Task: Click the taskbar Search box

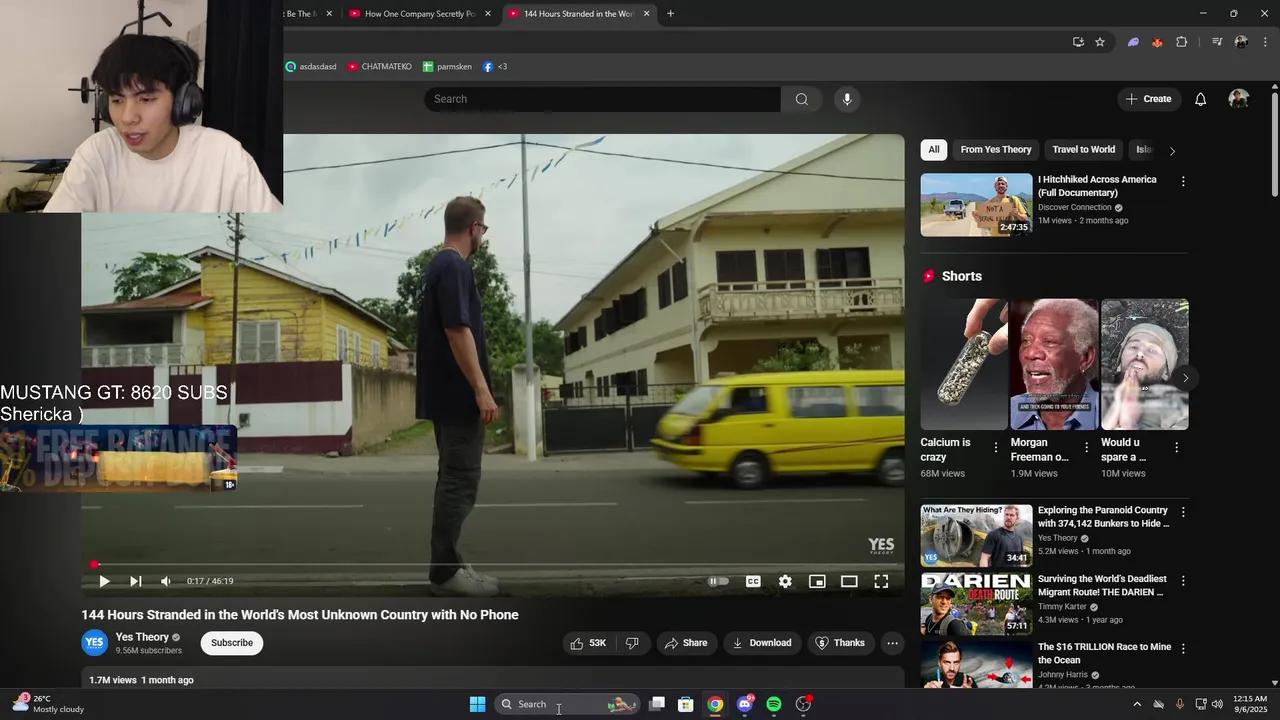Action: pyautogui.click(x=567, y=704)
